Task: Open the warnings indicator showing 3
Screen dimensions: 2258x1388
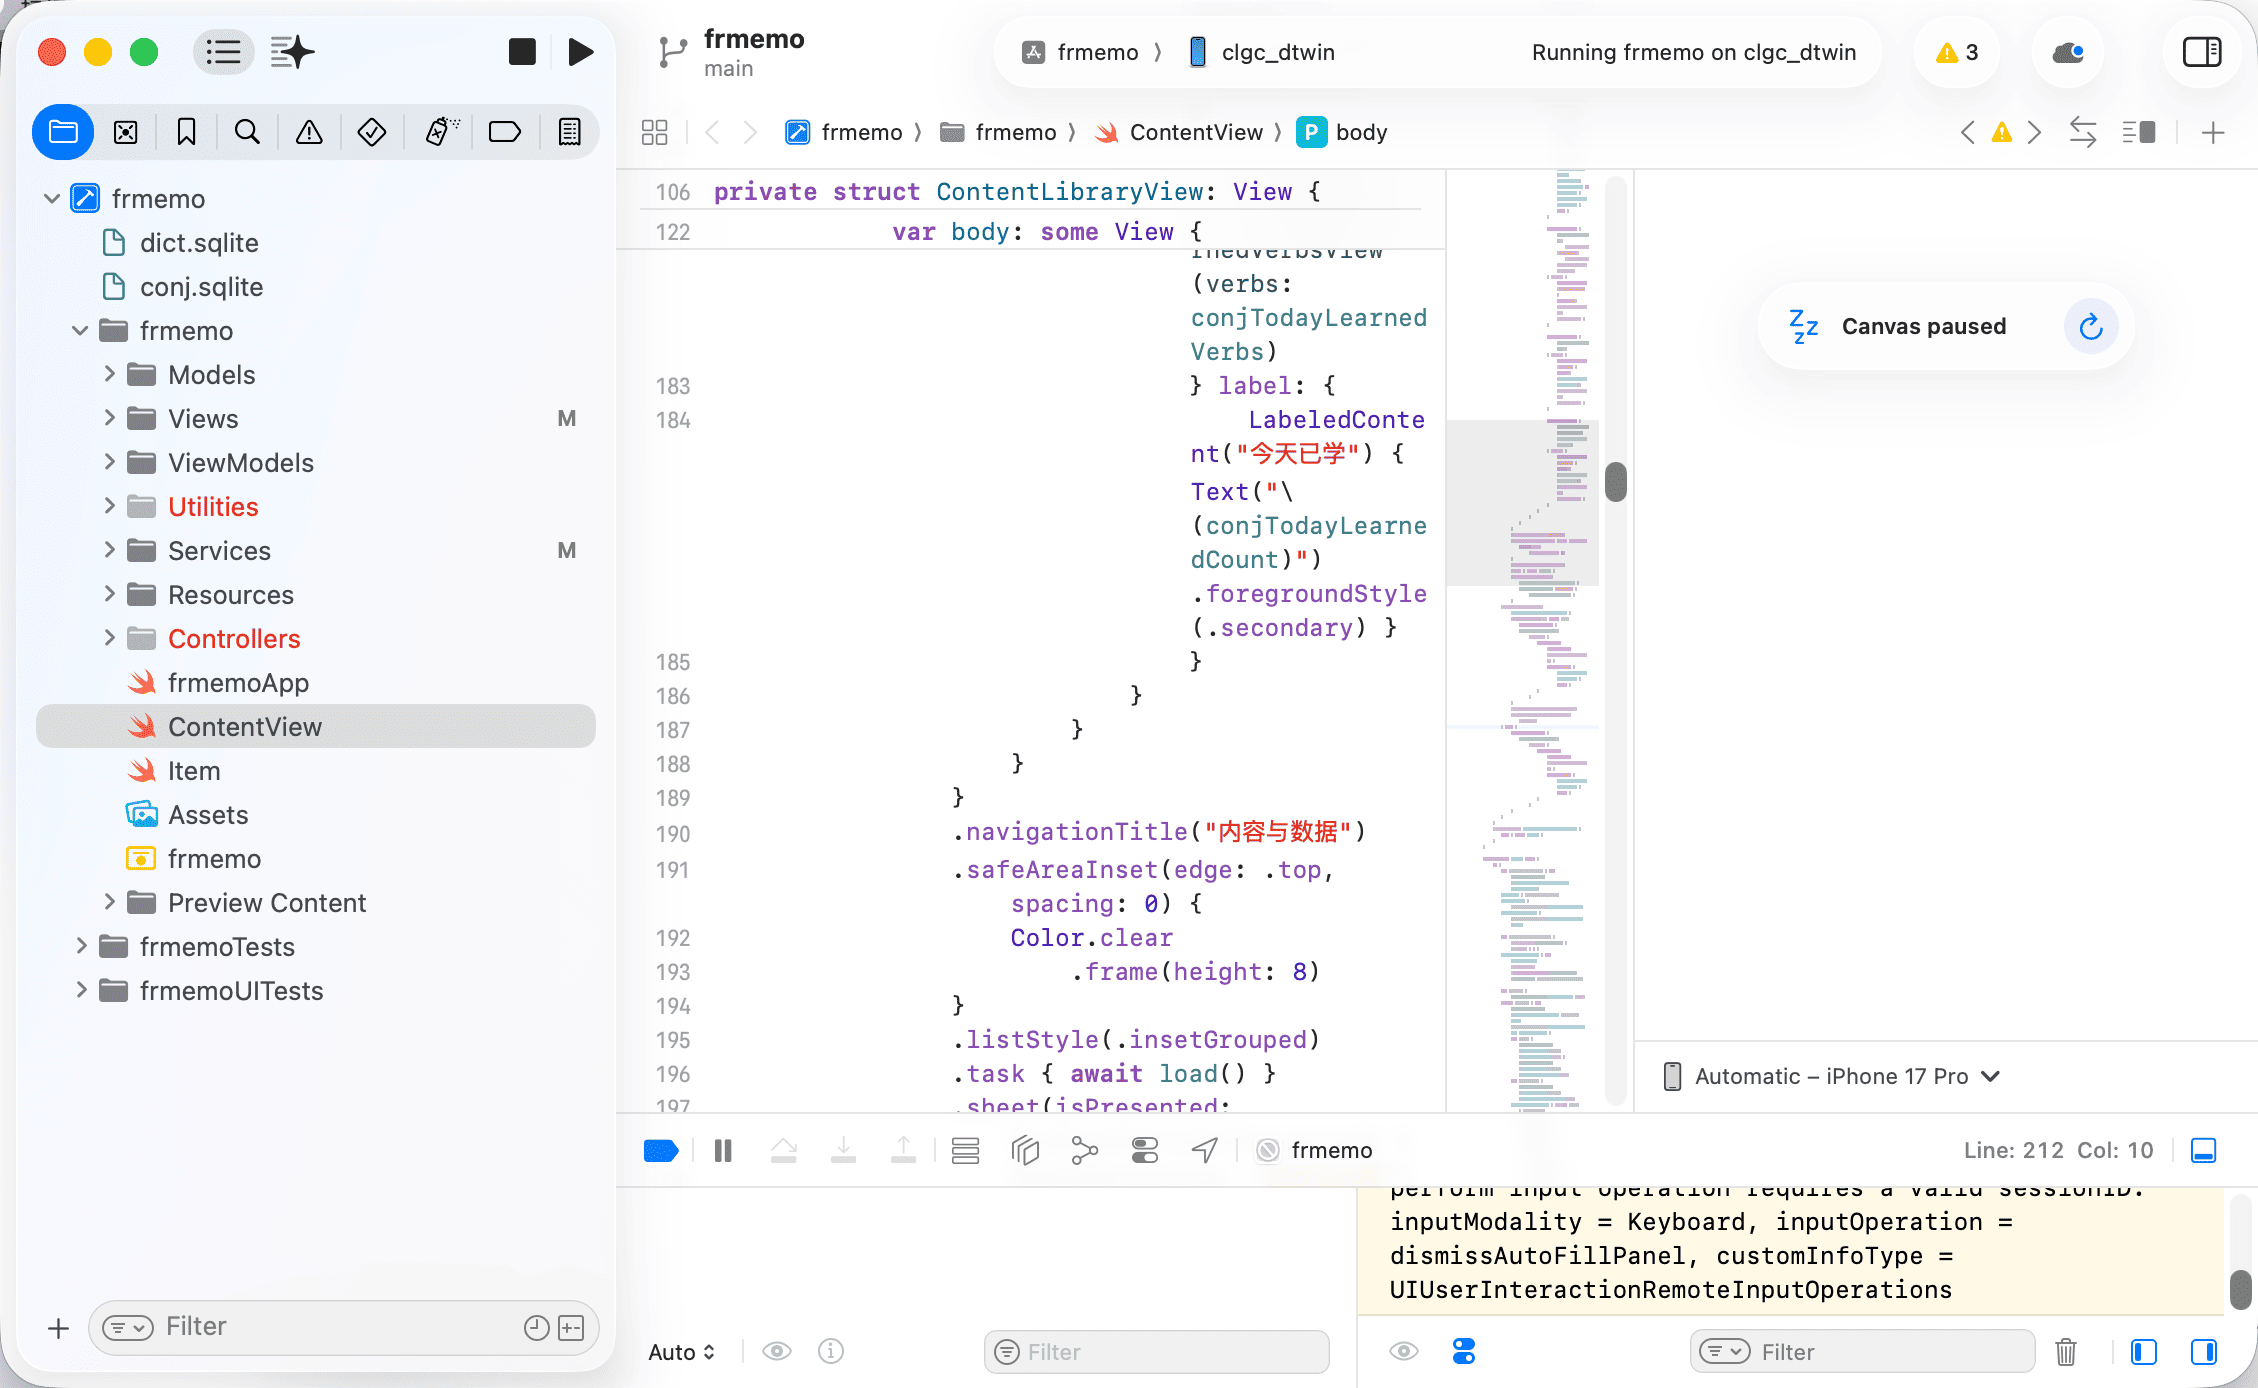Action: tap(1957, 52)
